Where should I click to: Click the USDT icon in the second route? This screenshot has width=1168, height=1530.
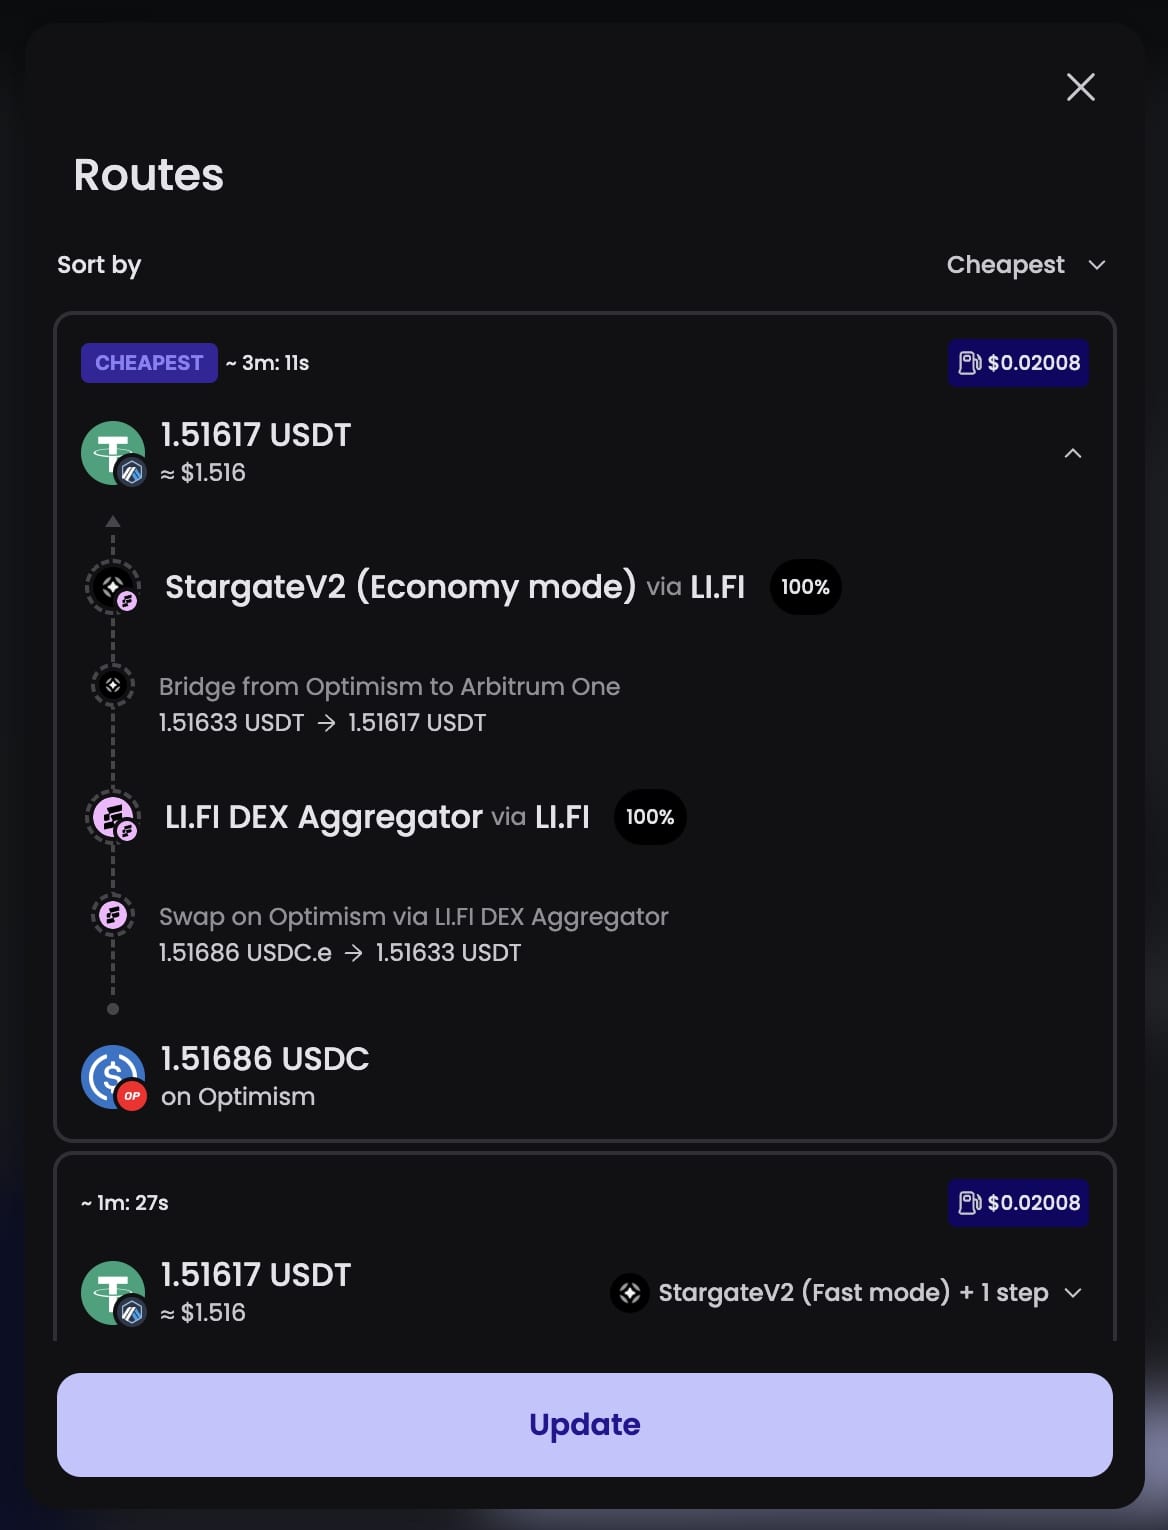pos(113,1293)
